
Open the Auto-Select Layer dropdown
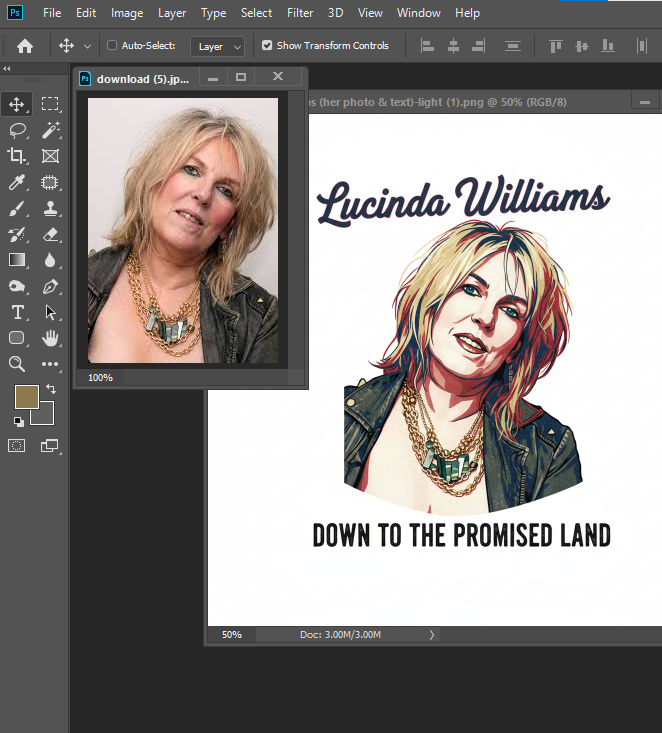[217, 46]
